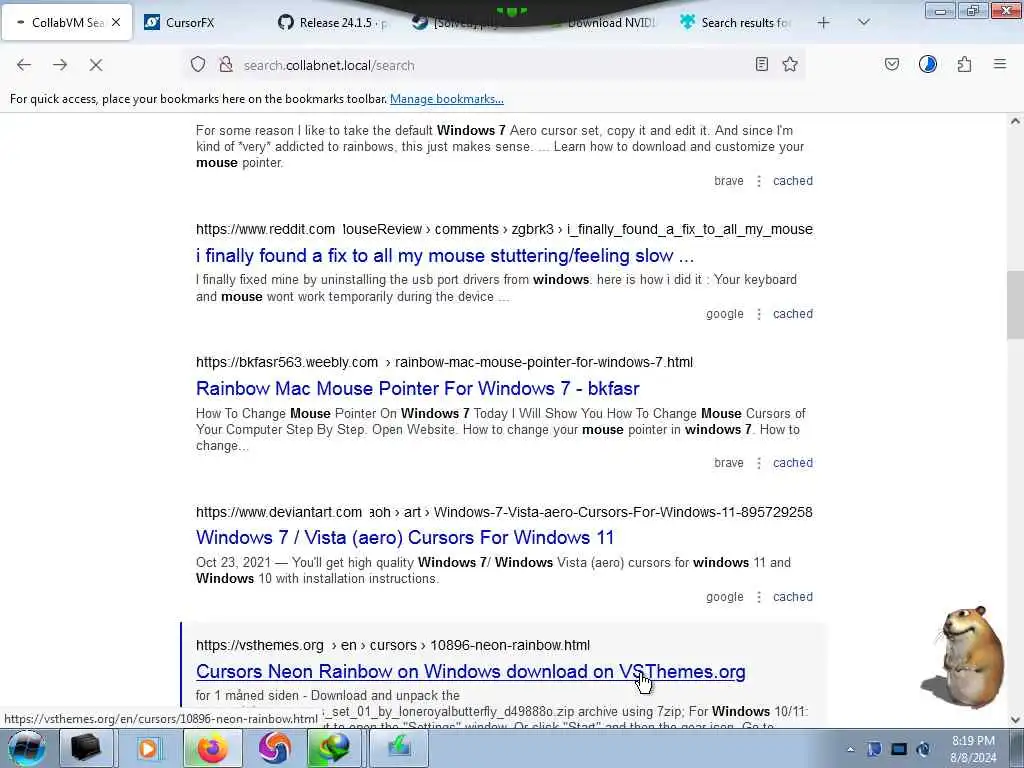1024x768 pixels.
Task: Click the https://www.reddit.com result URL text
Action: click(265, 229)
